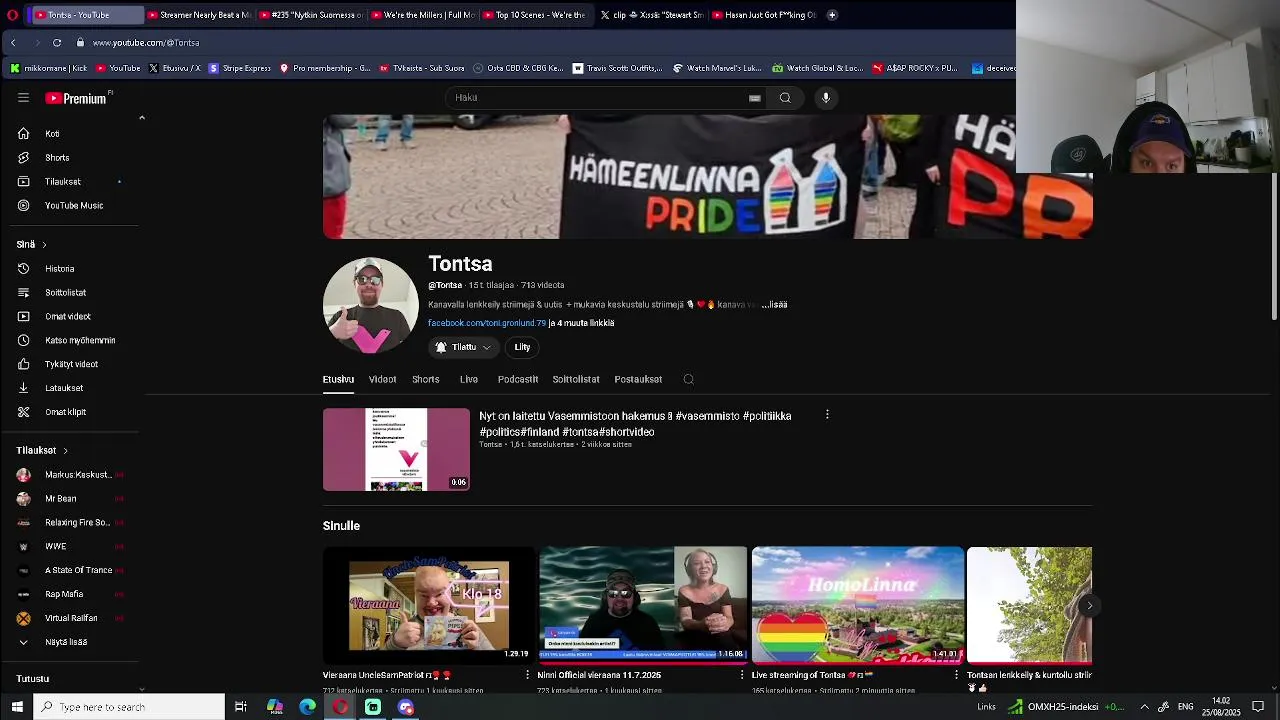
Task: Expand the Tilaukset subscriptions list heading
Action: [x=42, y=451]
